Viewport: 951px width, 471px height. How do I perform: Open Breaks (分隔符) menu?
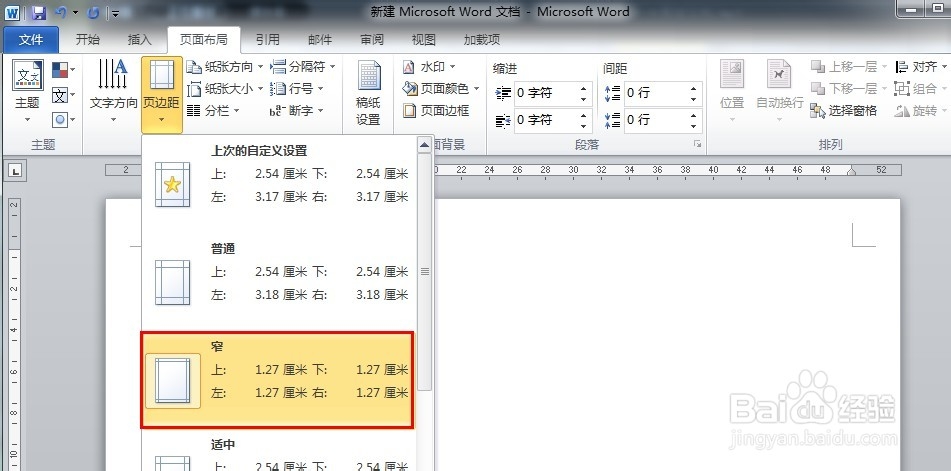303,67
